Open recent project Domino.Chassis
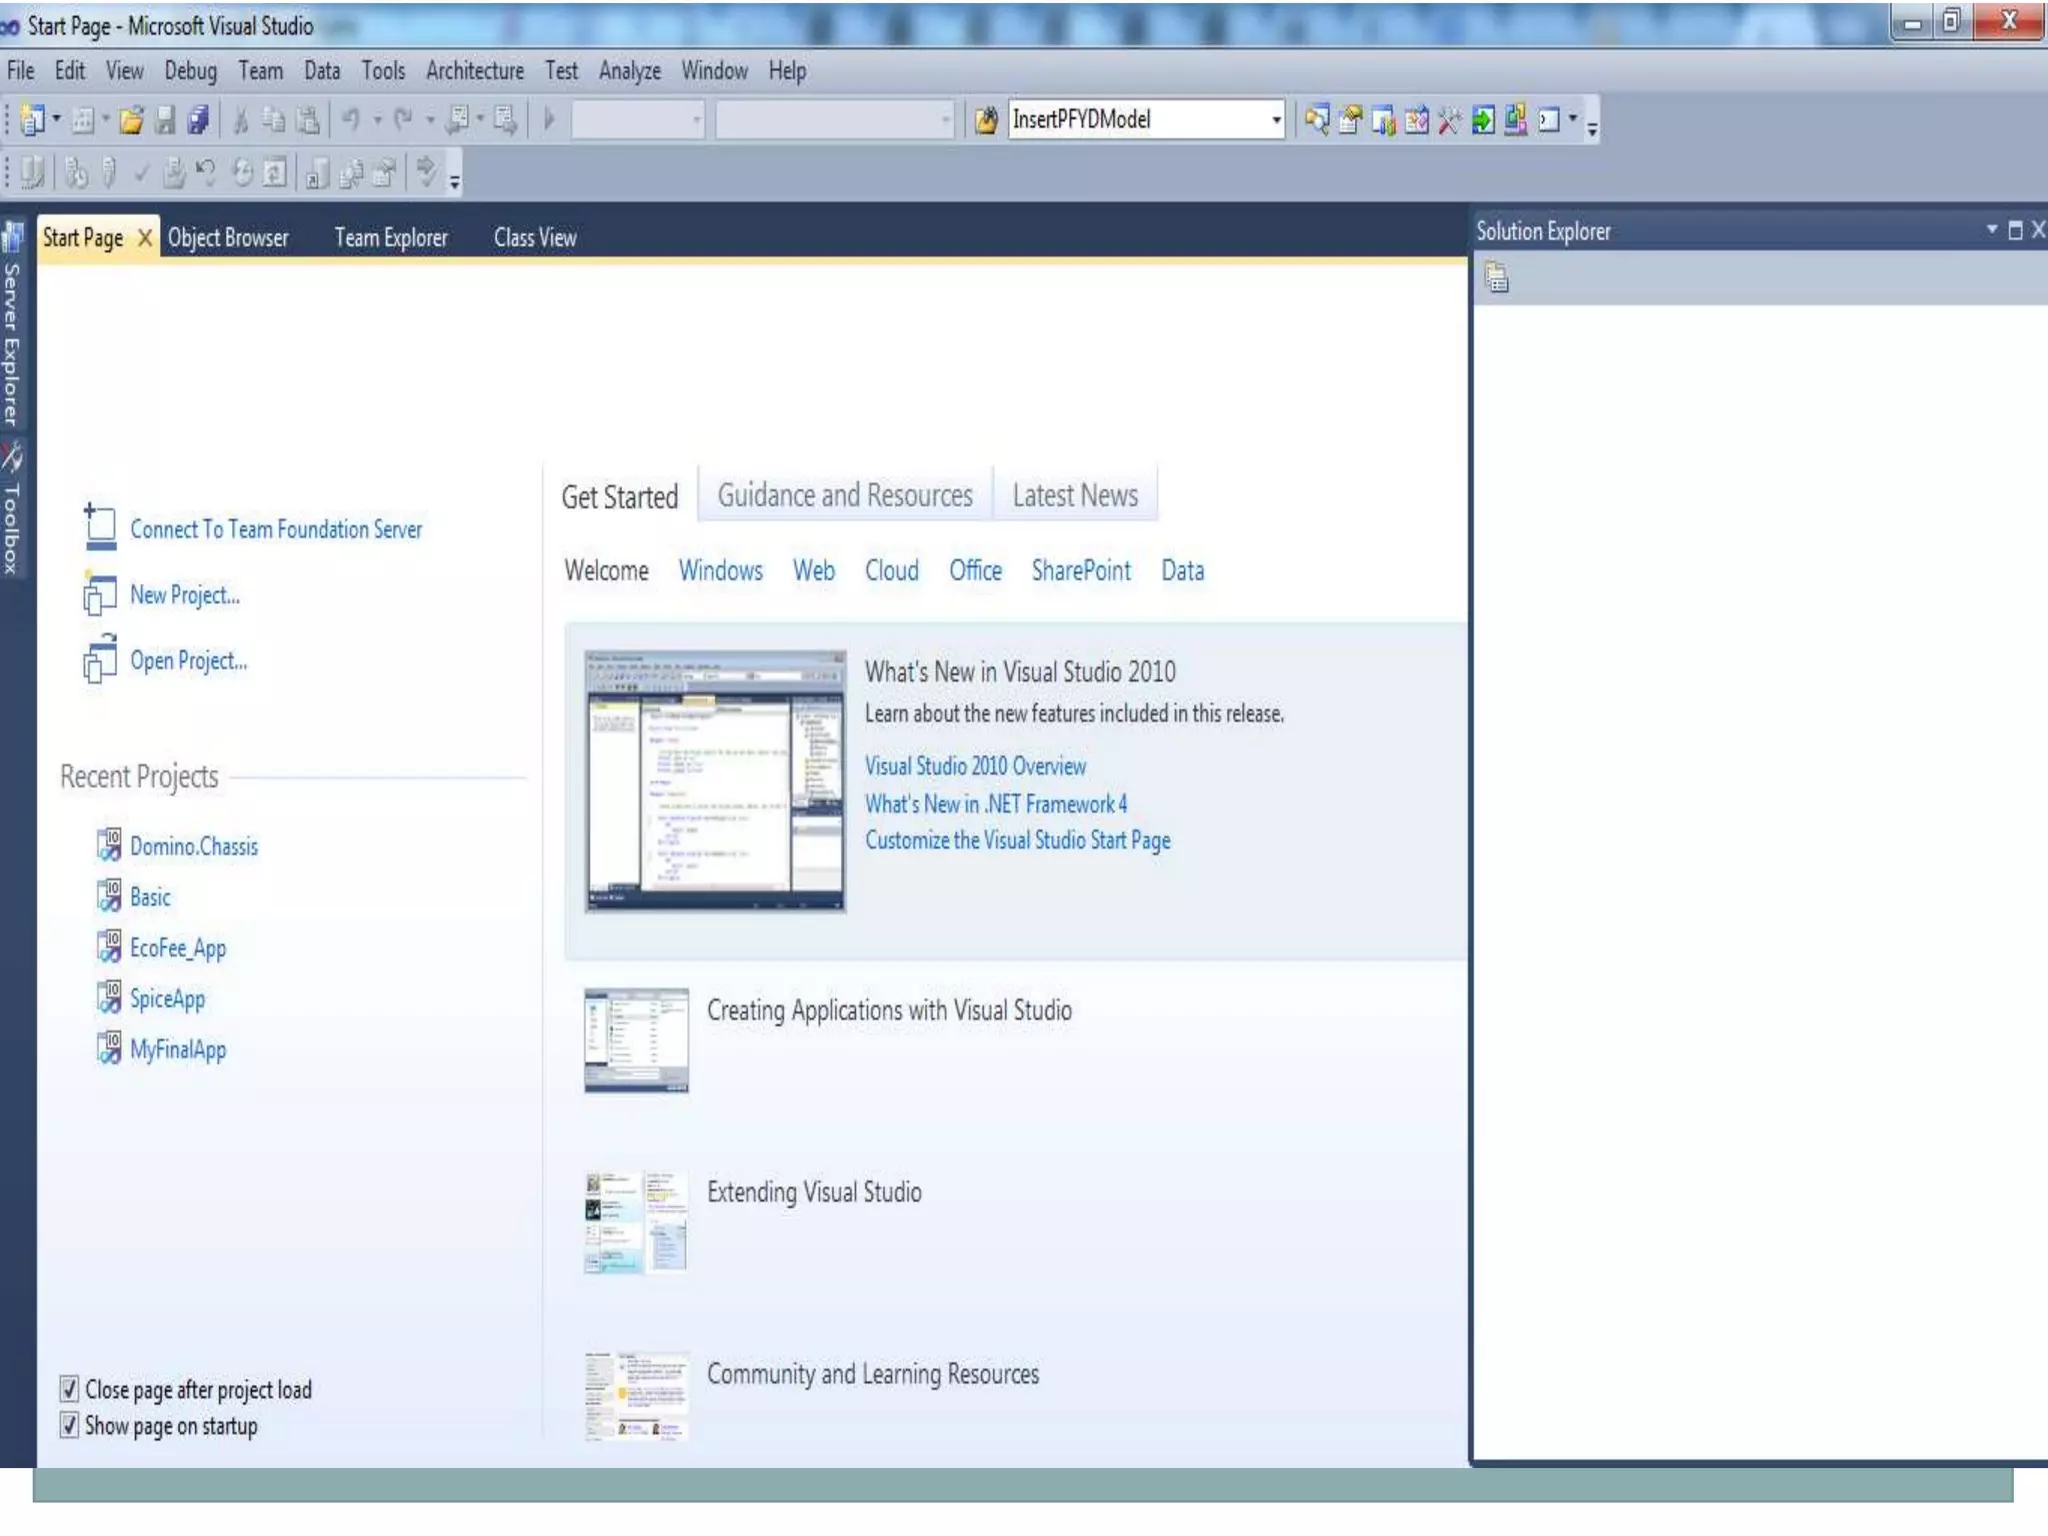Image resolution: width=2048 pixels, height=1536 pixels. click(193, 846)
